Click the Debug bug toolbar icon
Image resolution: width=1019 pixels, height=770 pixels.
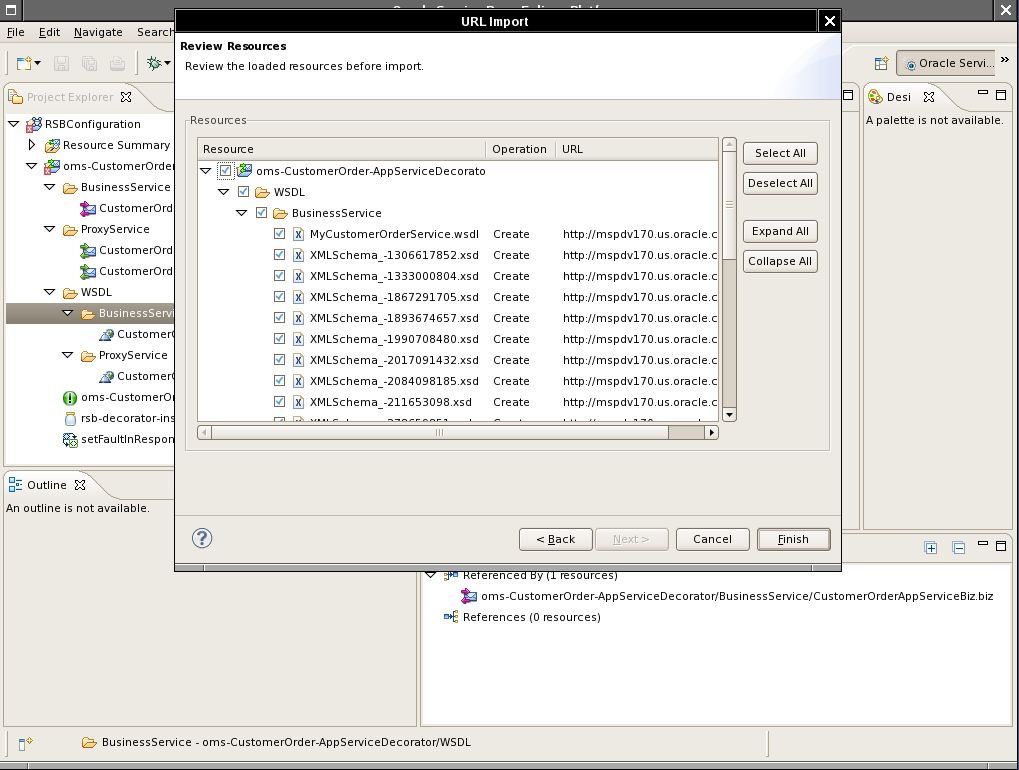click(x=154, y=63)
